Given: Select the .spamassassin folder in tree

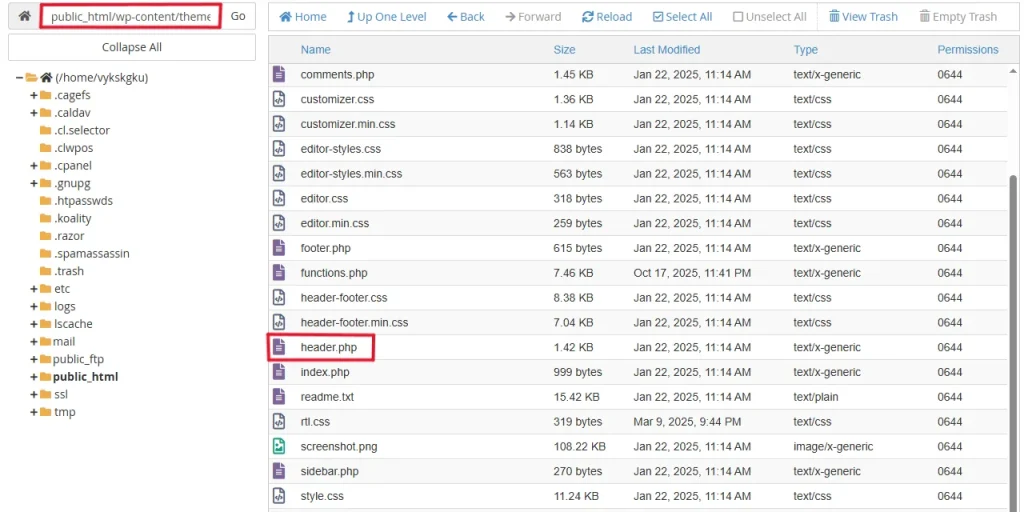Looking at the screenshot, I should click(92, 253).
